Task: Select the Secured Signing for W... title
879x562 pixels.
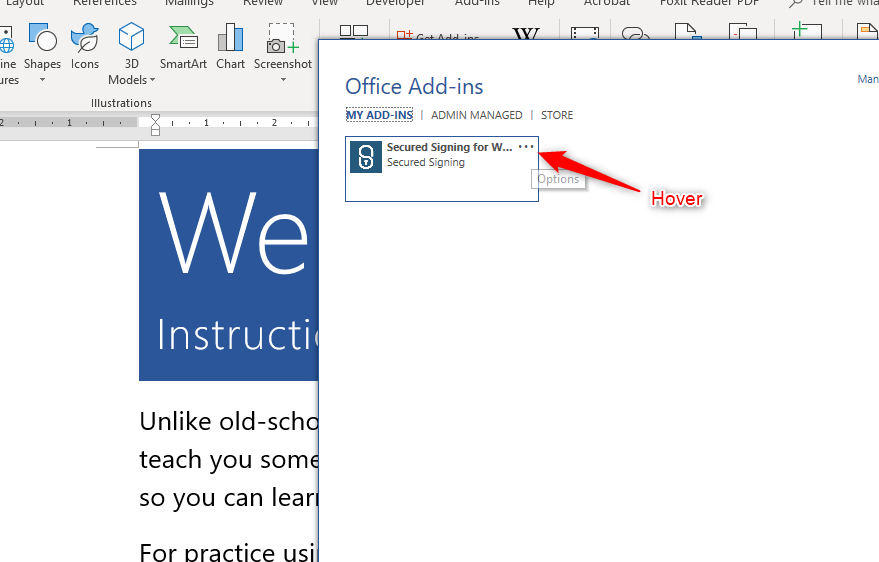Action: pos(449,147)
